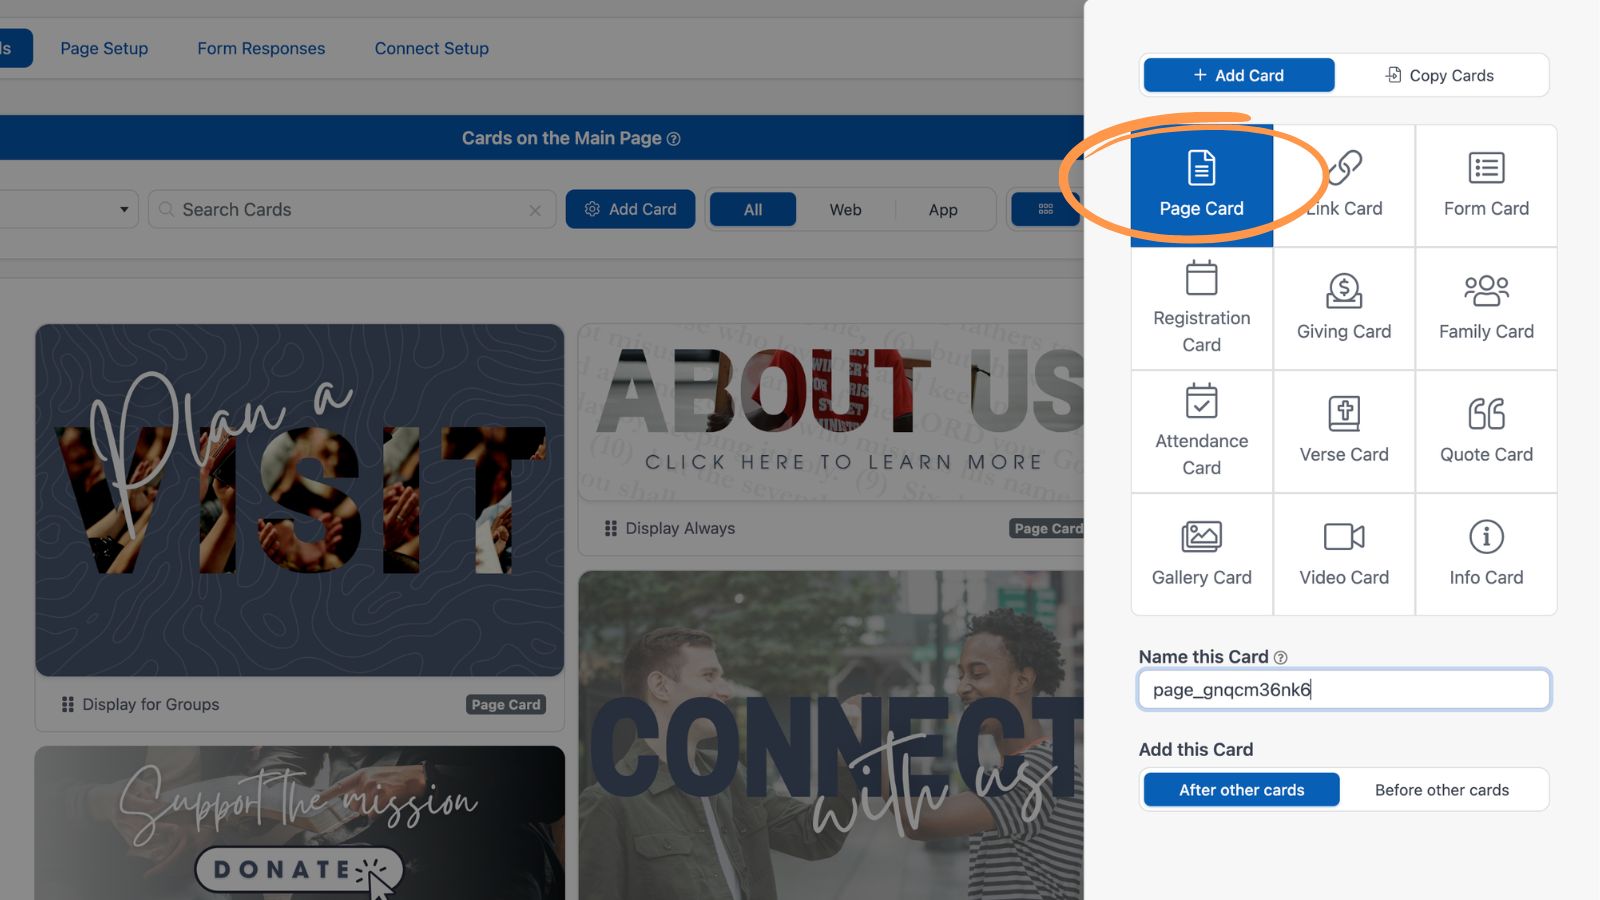Select the Info Card type
Viewport: 1600px width, 900px height.
point(1486,554)
